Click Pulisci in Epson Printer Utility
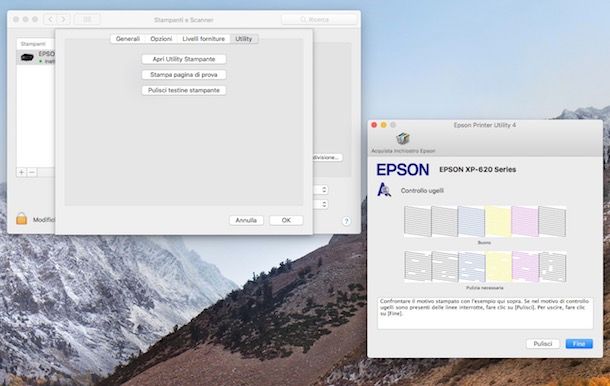610x386 pixels. point(543,344)
